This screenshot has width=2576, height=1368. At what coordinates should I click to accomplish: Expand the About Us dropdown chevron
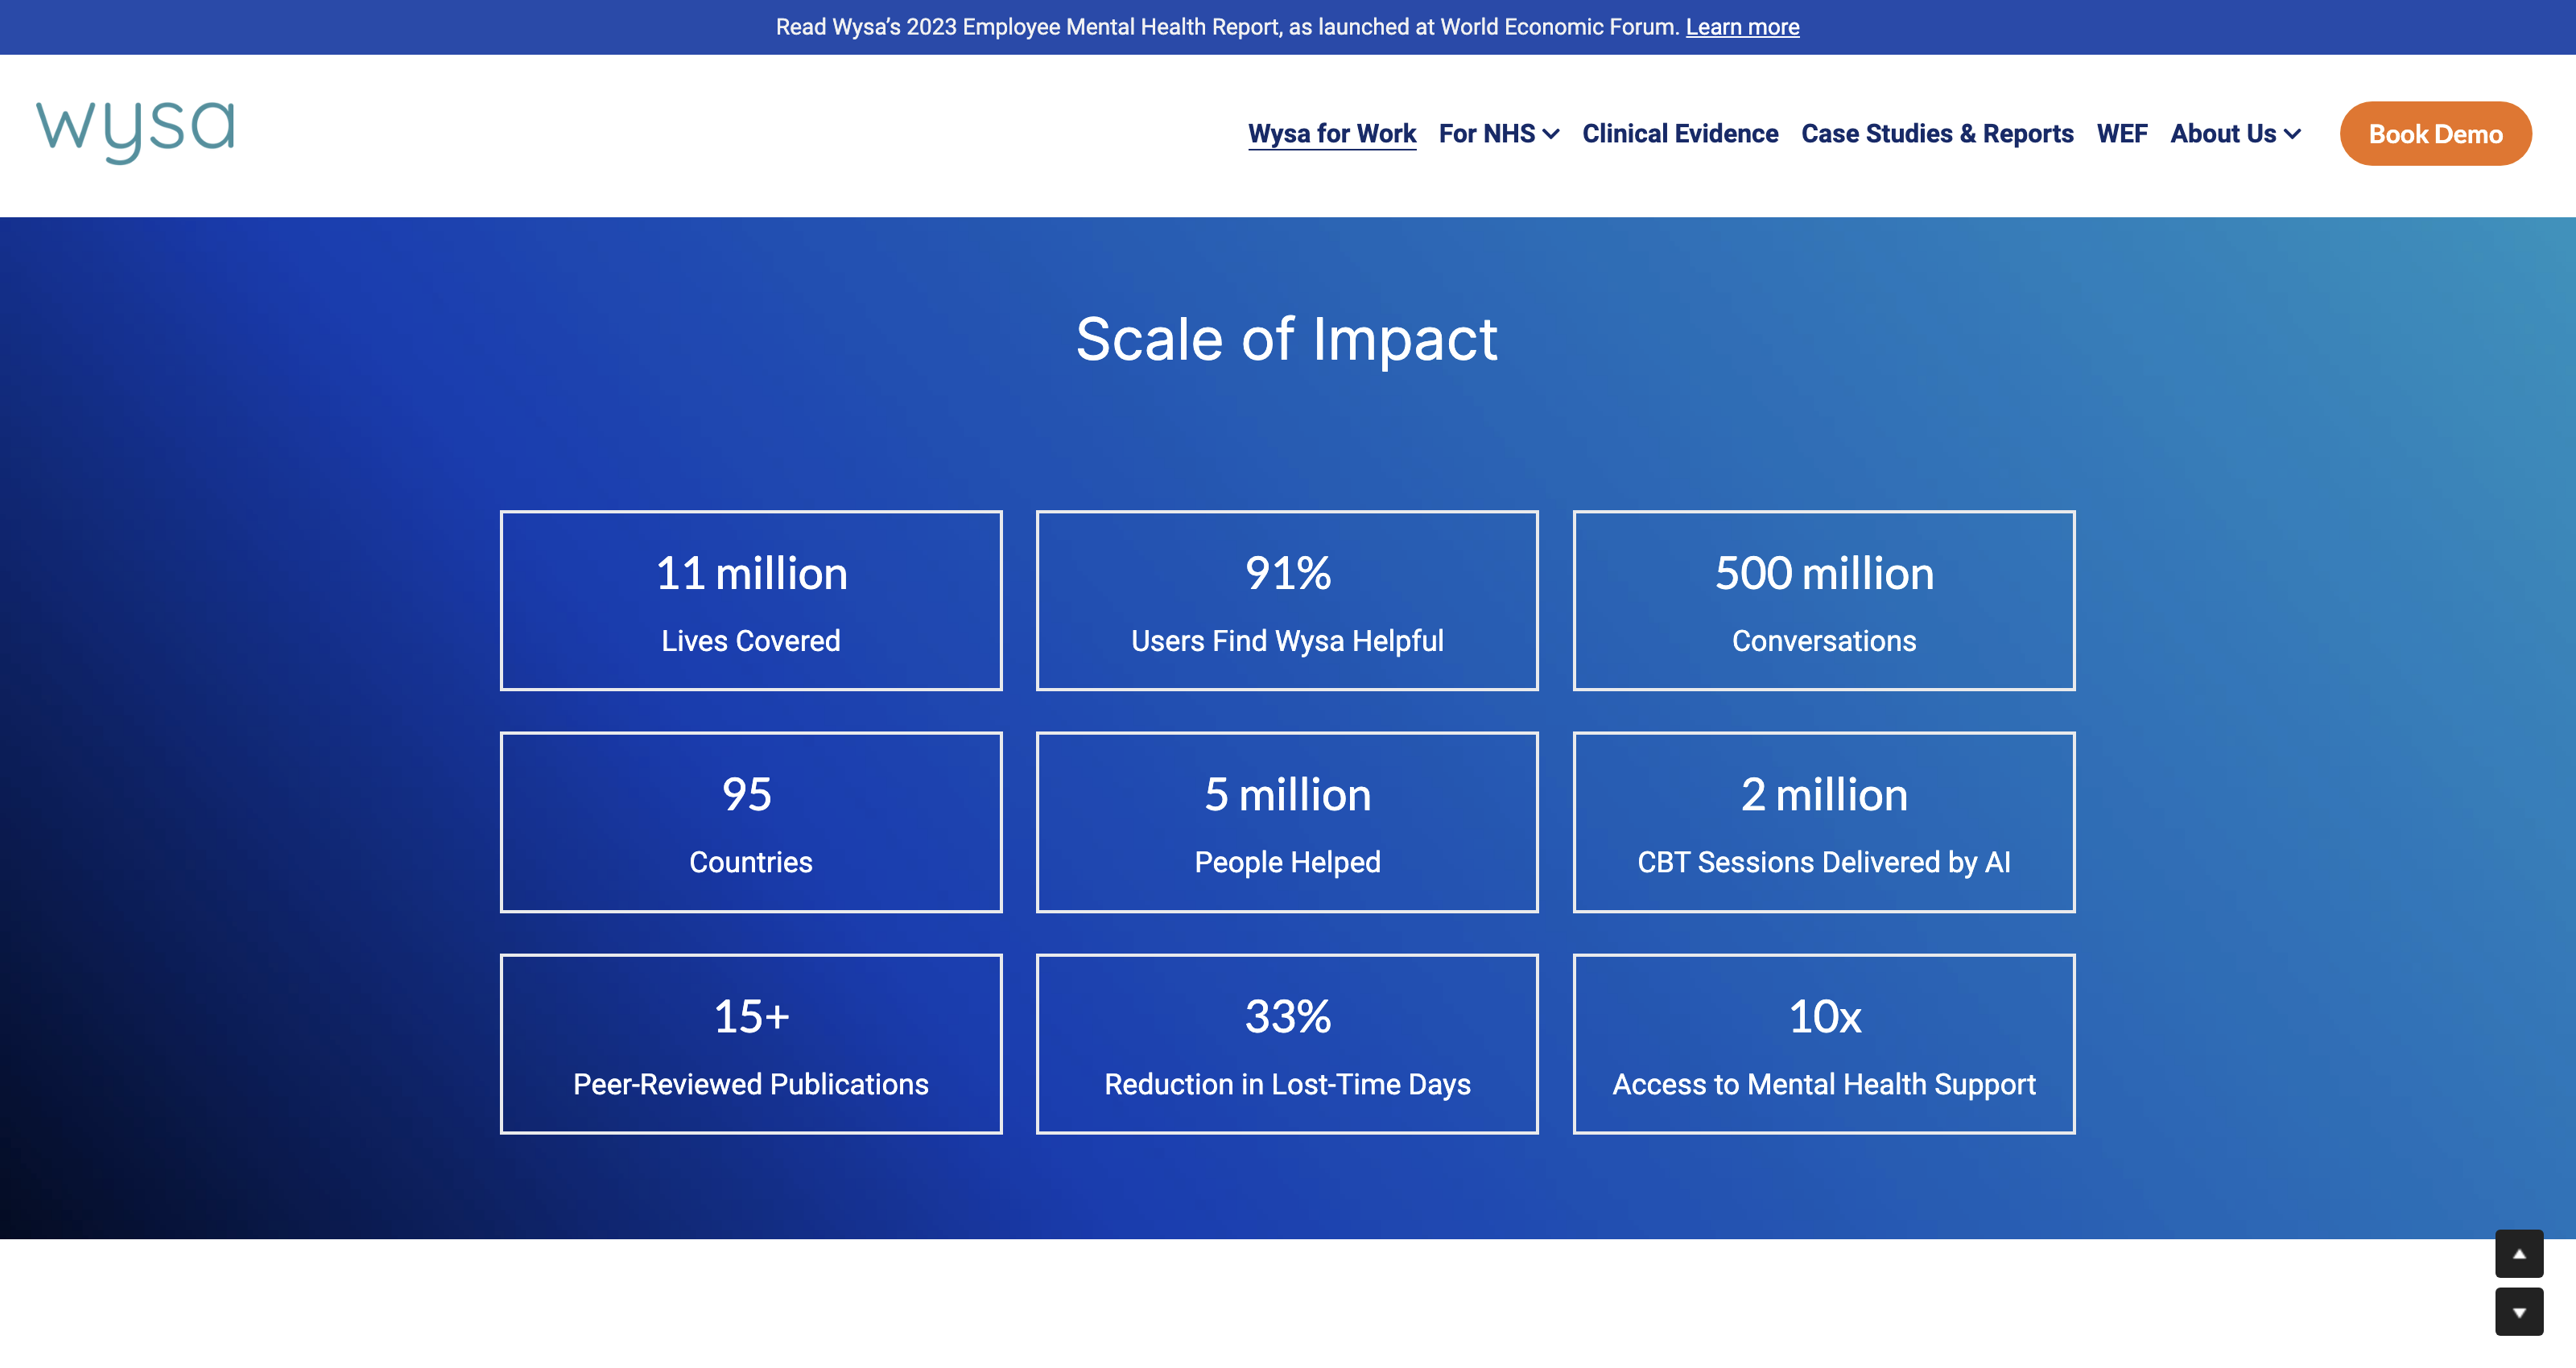tap(2293, 134)
